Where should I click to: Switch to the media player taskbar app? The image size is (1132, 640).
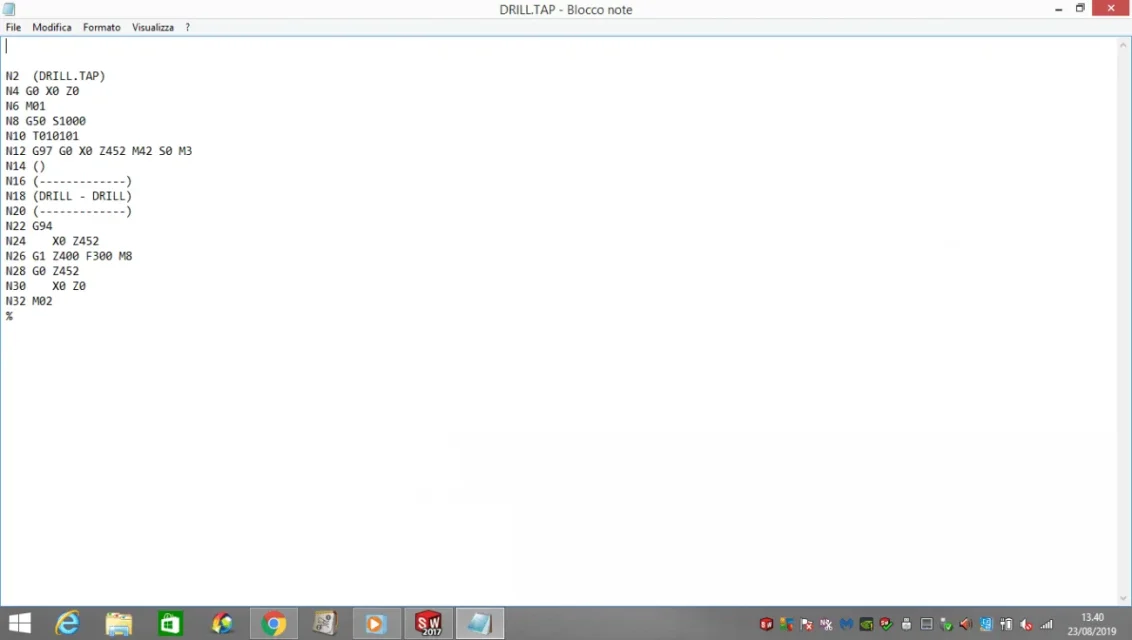click(x=376, y=624)
